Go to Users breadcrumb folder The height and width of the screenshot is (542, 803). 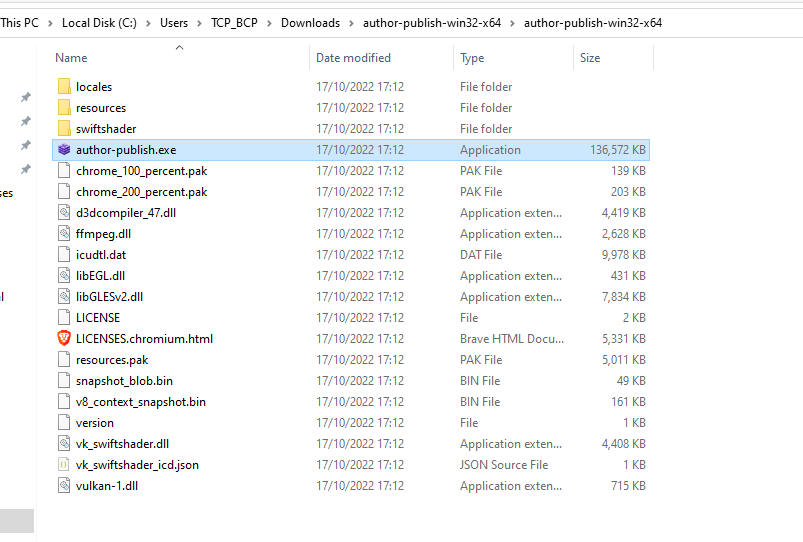tap(174, 23)
